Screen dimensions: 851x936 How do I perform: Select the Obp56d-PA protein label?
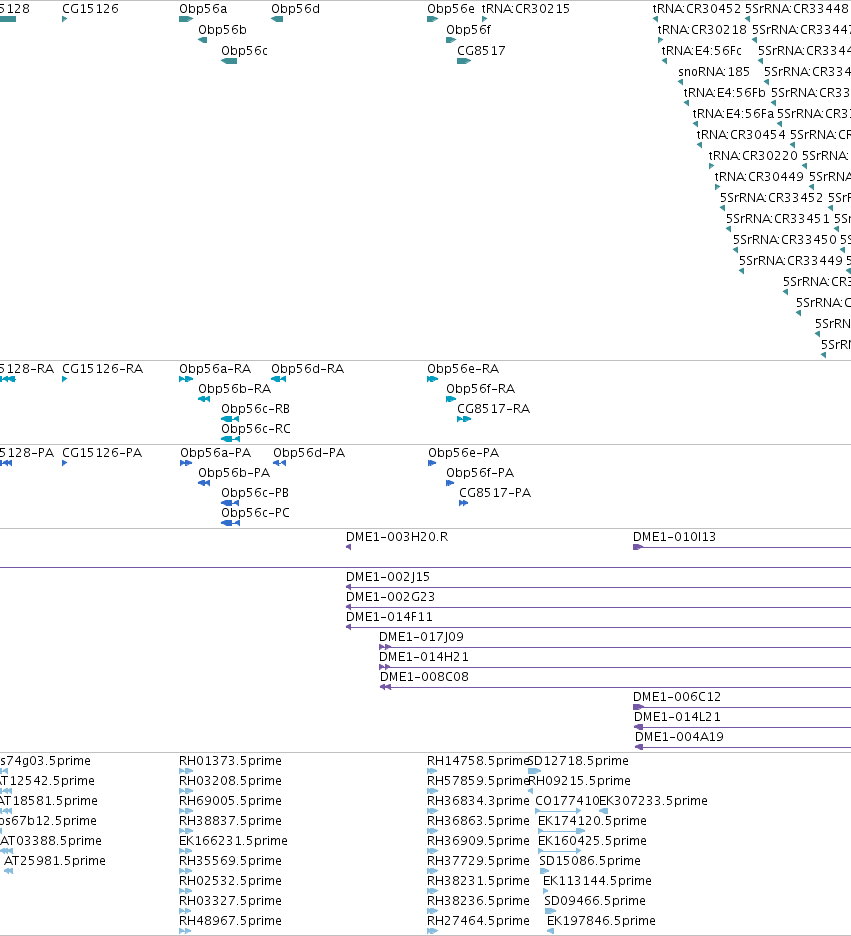tap(309, 453)
